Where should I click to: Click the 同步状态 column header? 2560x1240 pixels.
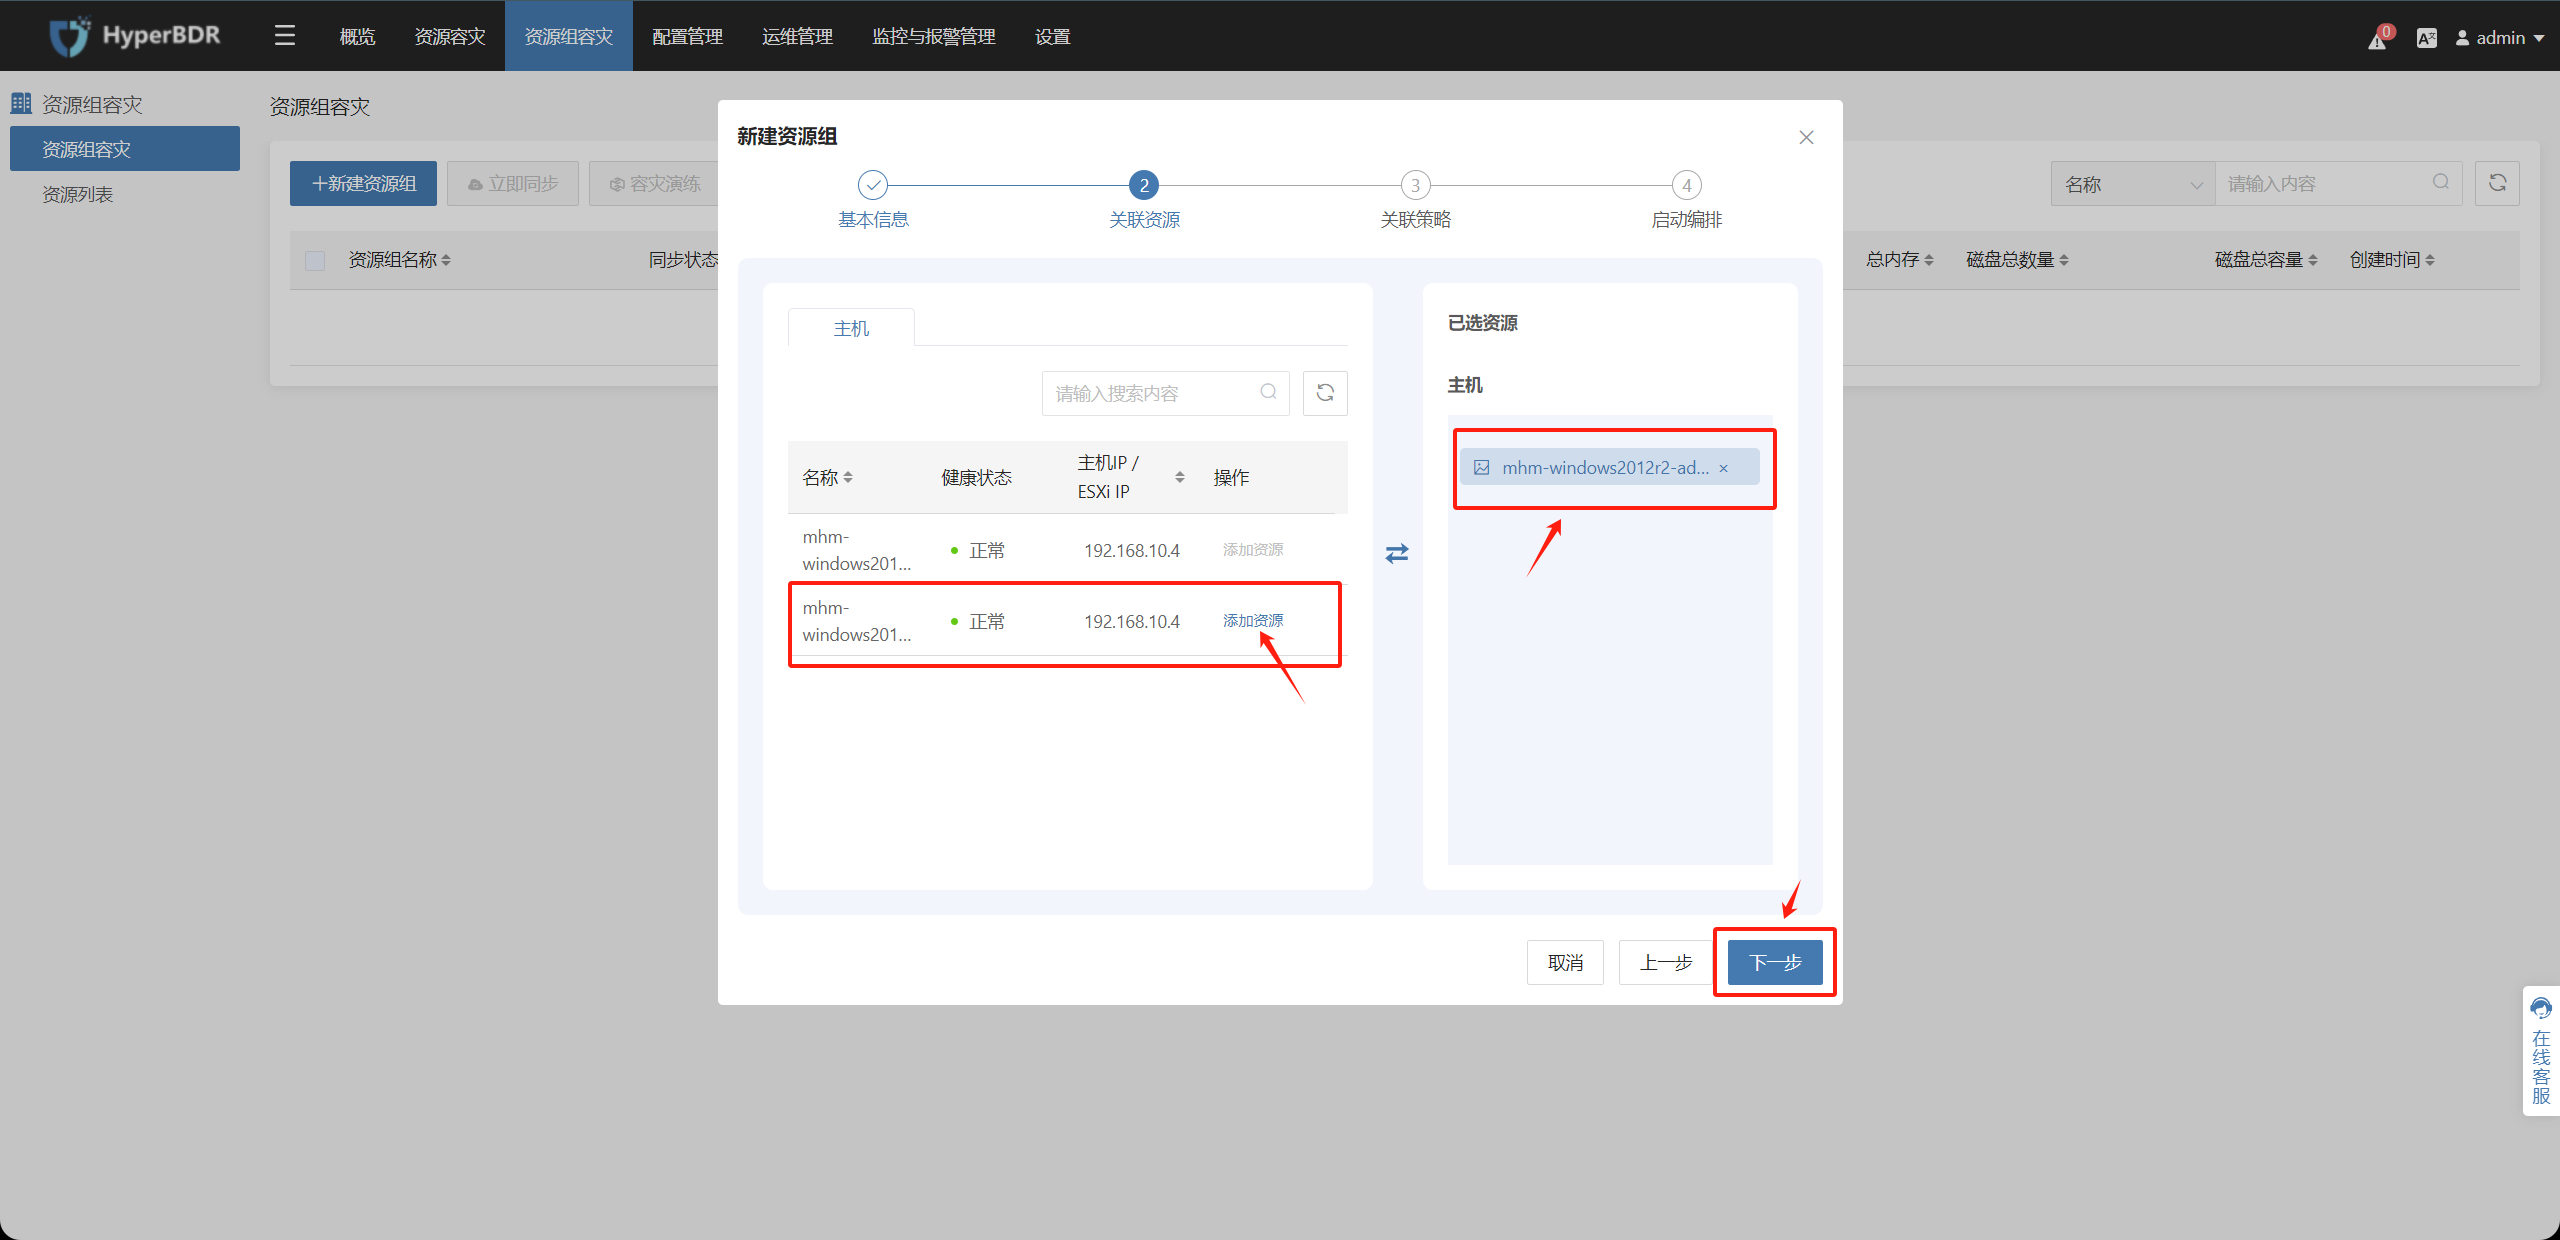(683, 260)
